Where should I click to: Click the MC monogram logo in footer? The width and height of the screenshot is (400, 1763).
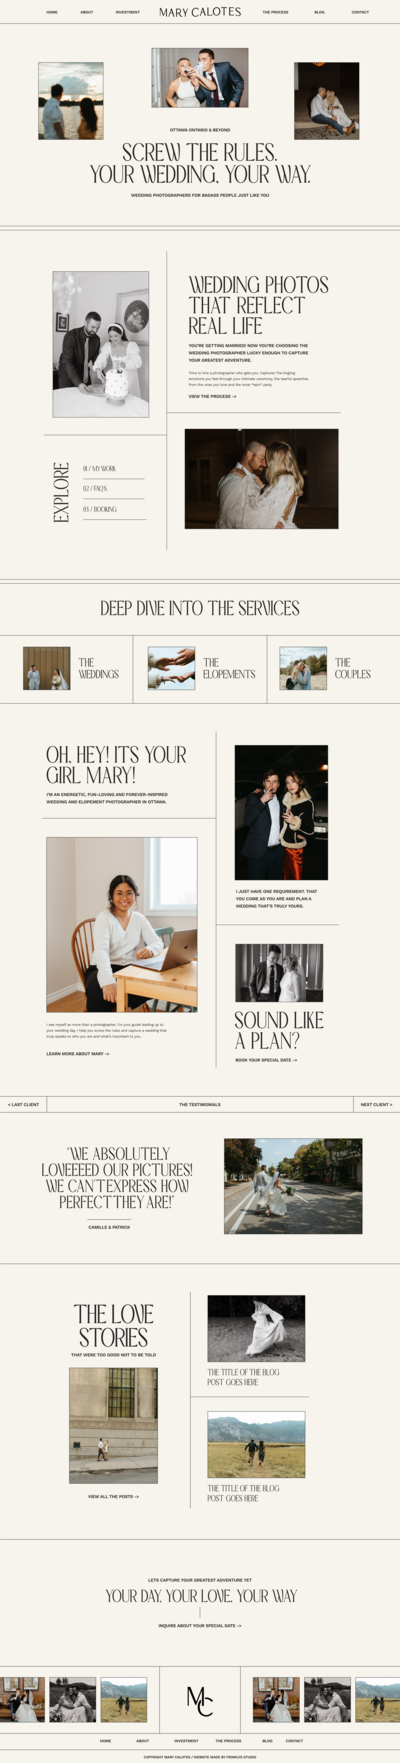coord(200,1699)
